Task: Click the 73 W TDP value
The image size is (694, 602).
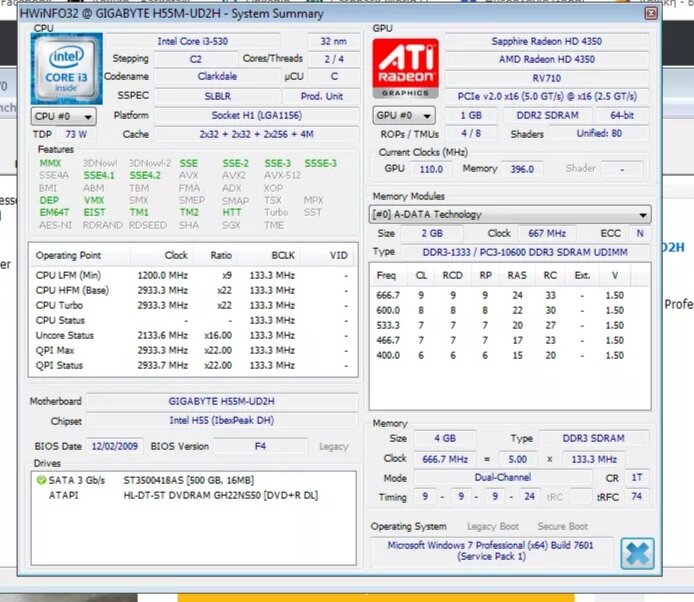Action: pos(76,134)
